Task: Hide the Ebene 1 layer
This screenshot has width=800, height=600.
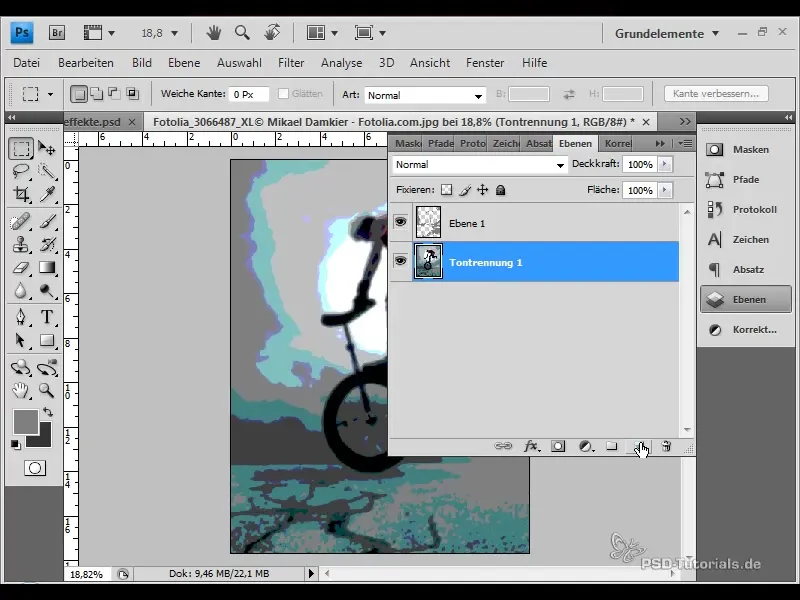Action: [x=401, y=222]
